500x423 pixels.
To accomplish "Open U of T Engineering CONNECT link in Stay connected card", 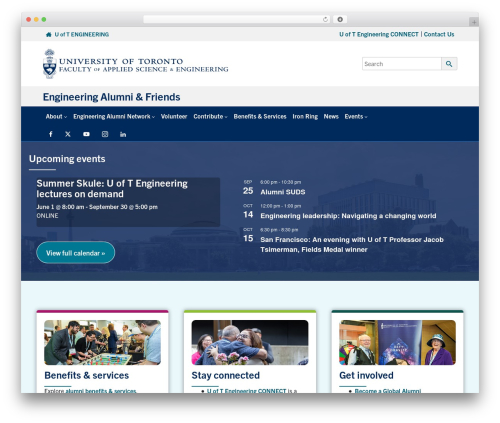I will 246,391.
